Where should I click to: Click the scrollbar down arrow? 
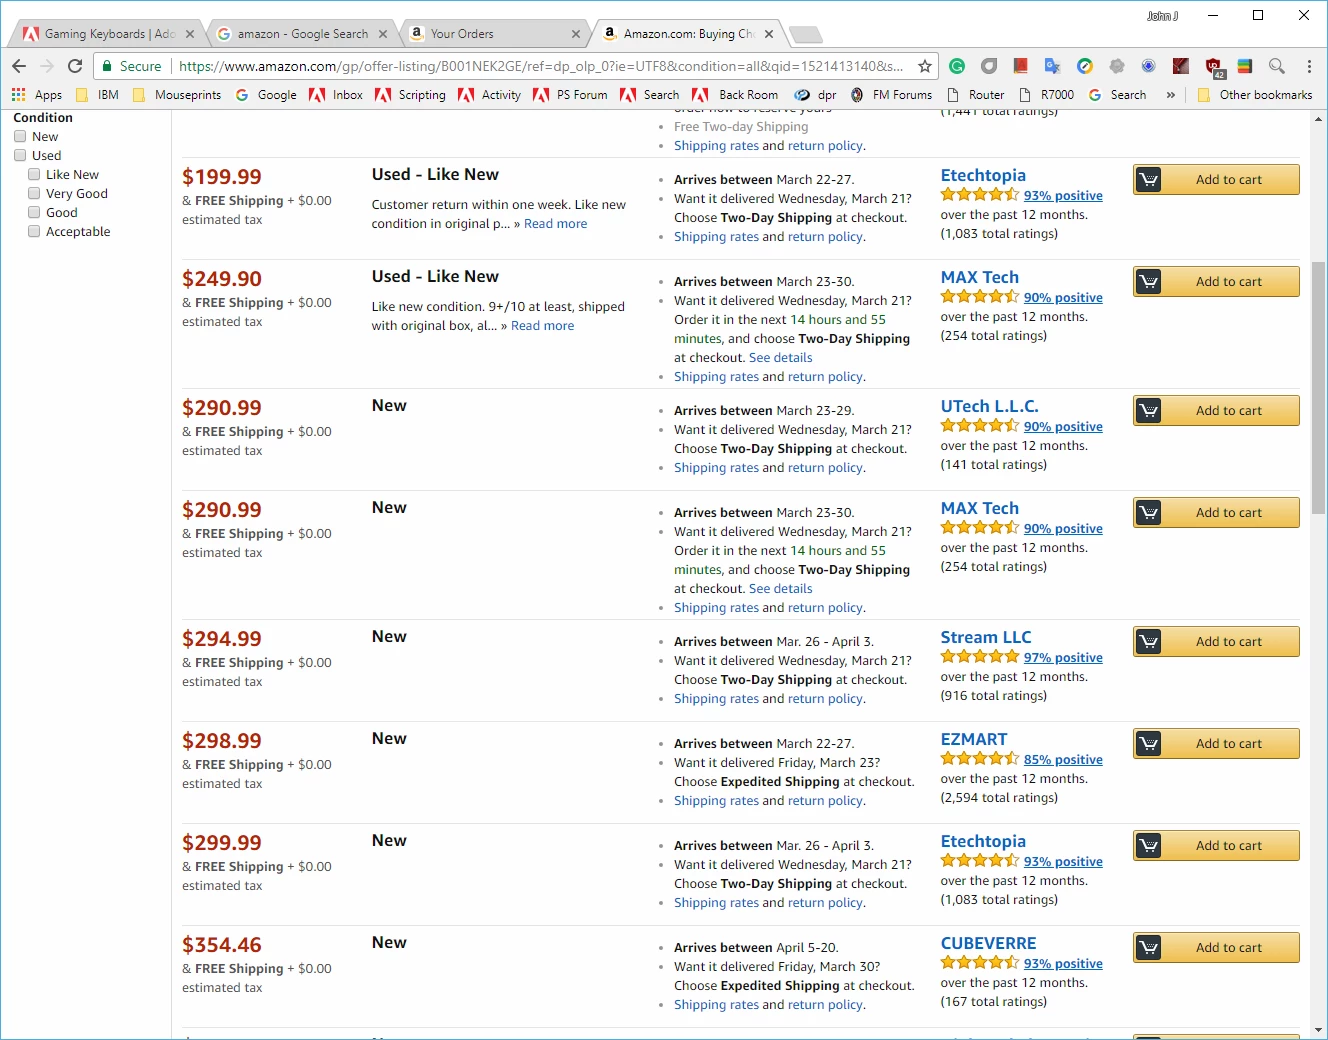tap(1318, 1029)
